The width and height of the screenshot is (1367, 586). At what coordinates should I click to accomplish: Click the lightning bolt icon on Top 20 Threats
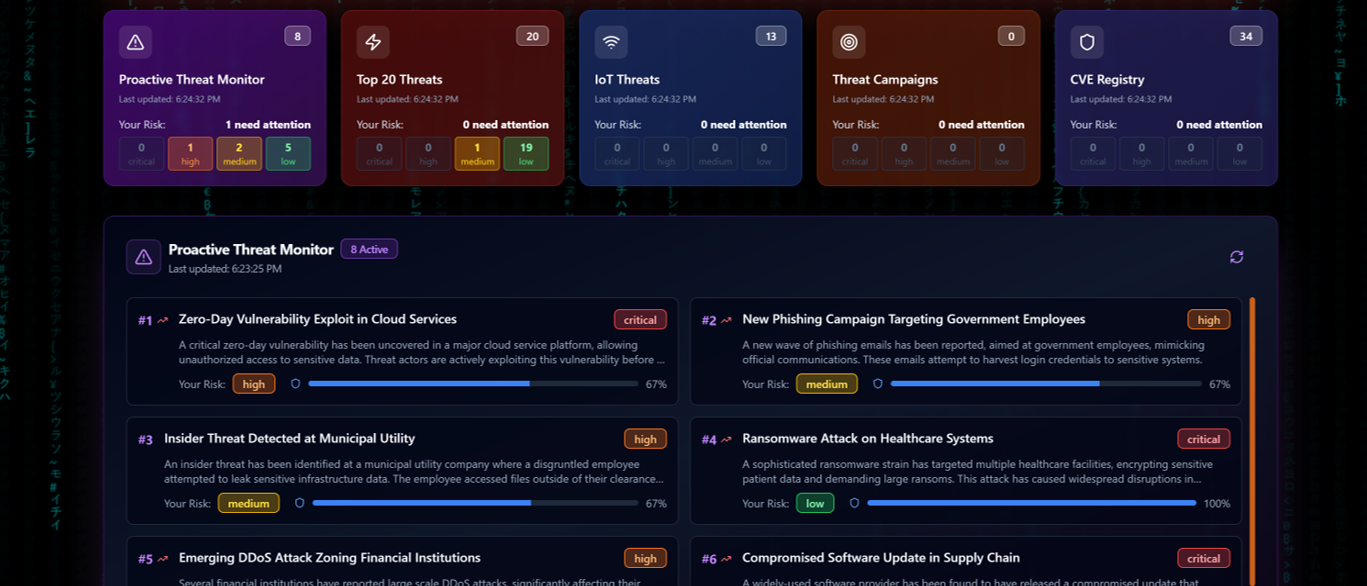click(373, 42)
